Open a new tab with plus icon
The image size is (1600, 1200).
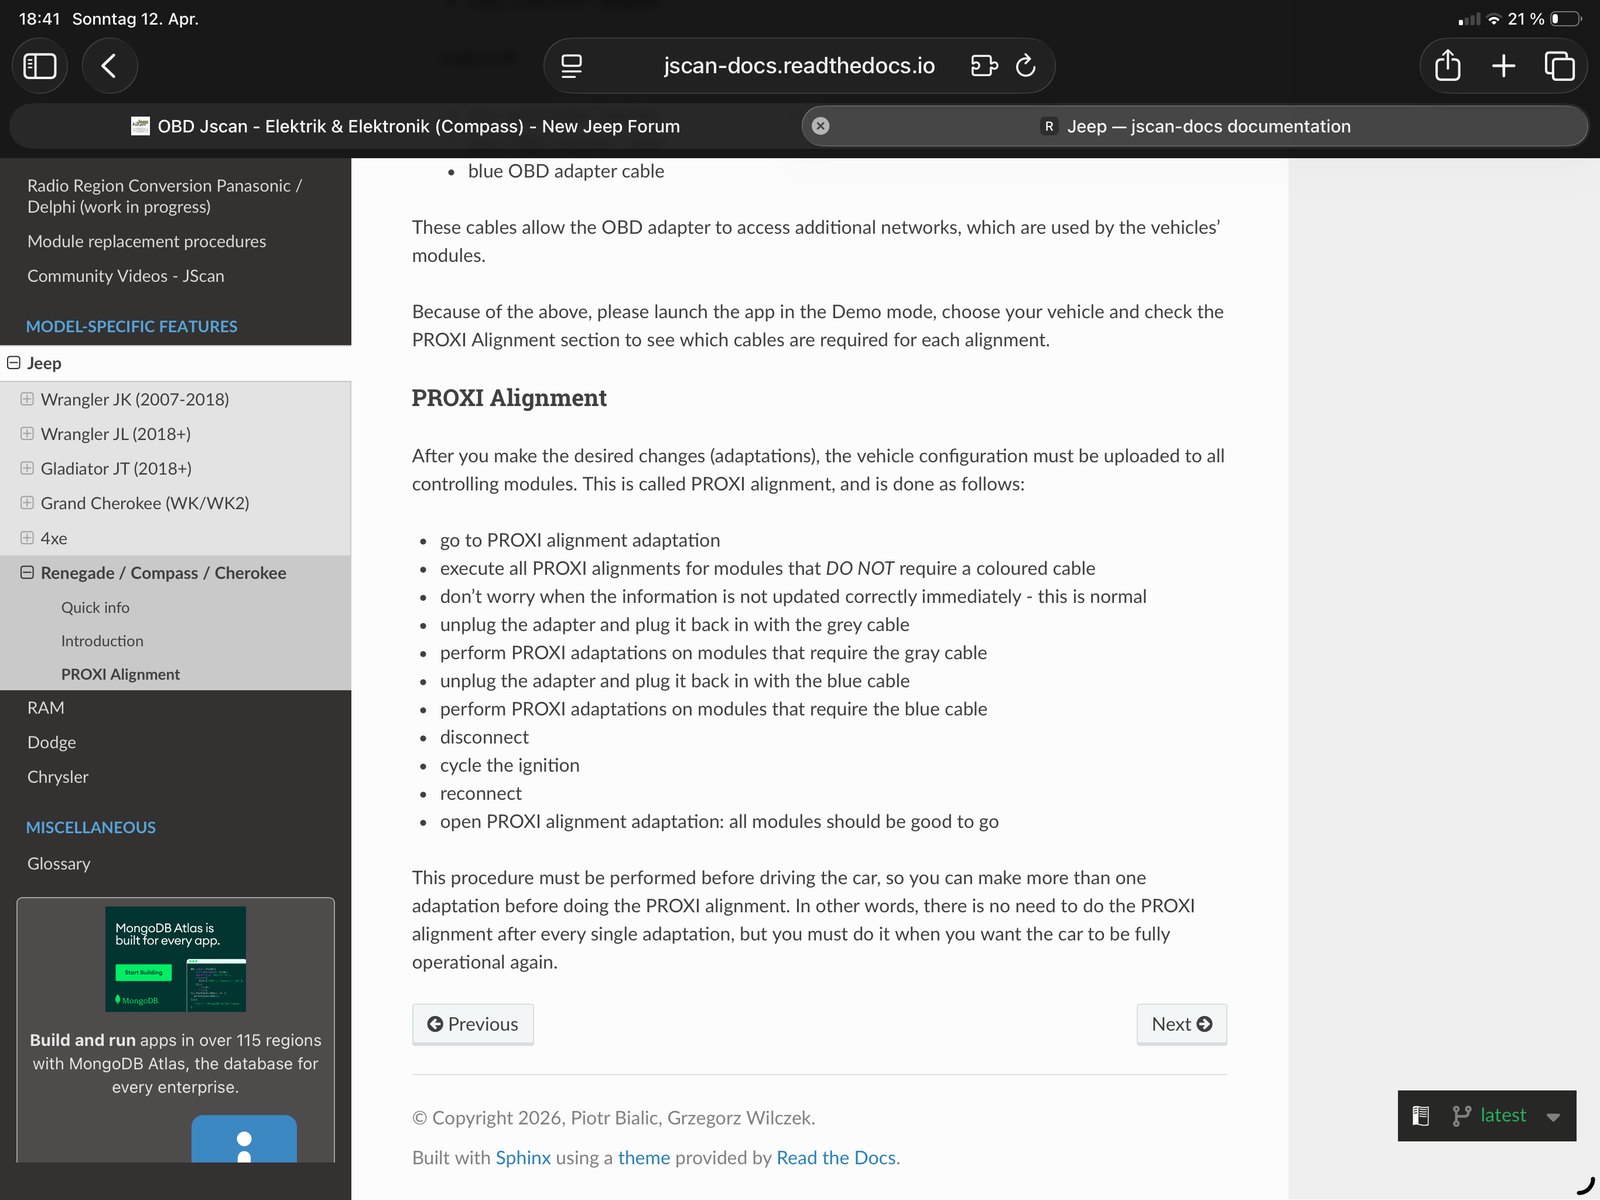pos(1503,66)
